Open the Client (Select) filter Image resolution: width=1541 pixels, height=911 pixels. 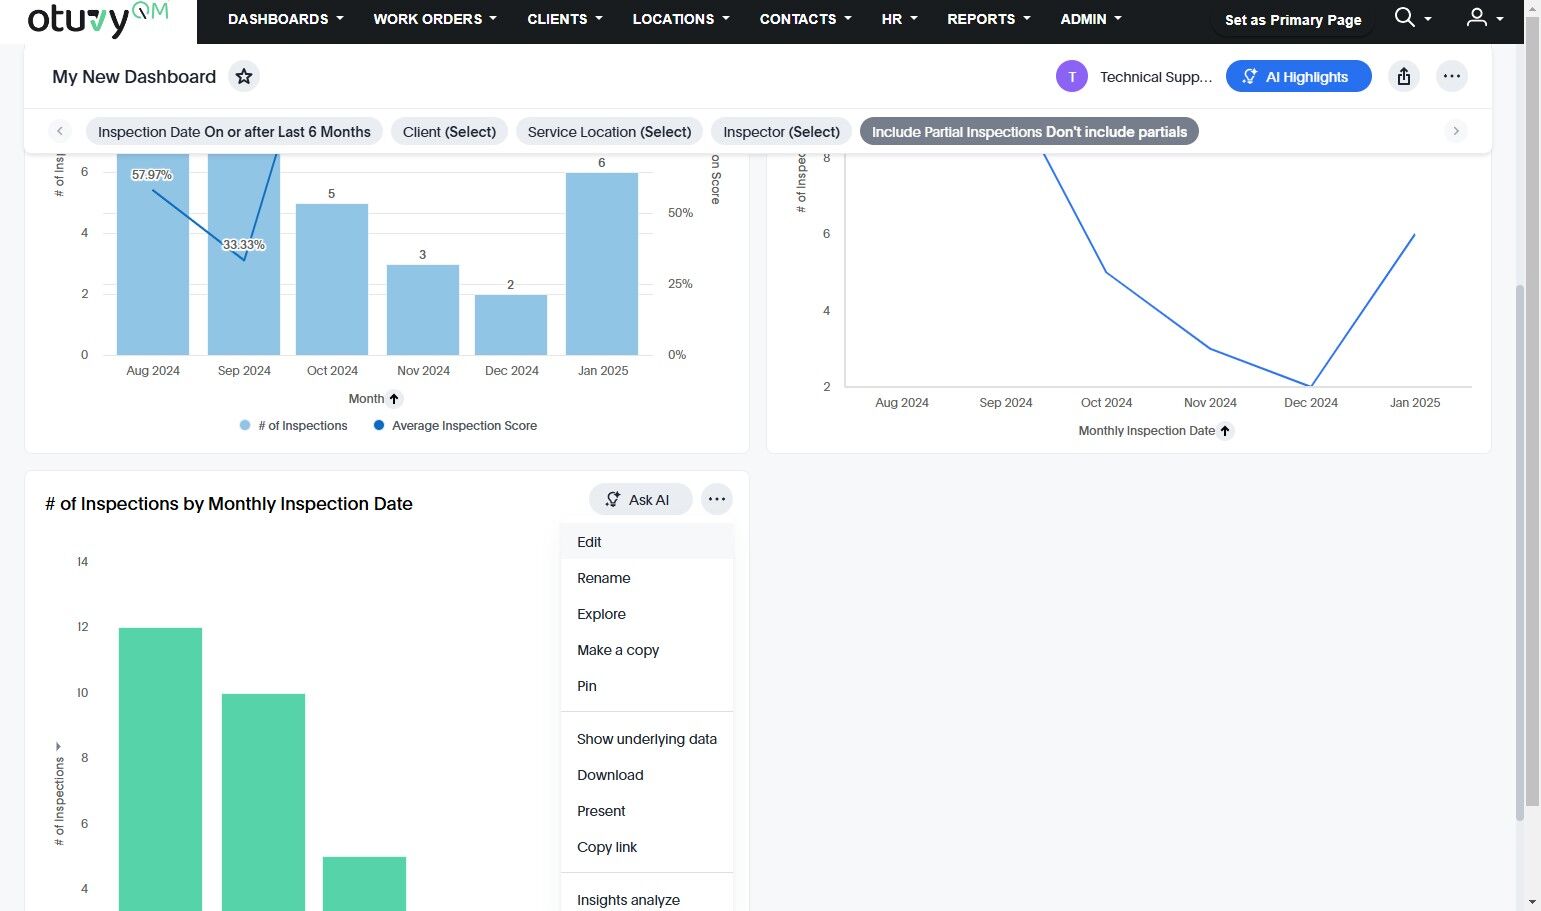(x=449, y=132)
